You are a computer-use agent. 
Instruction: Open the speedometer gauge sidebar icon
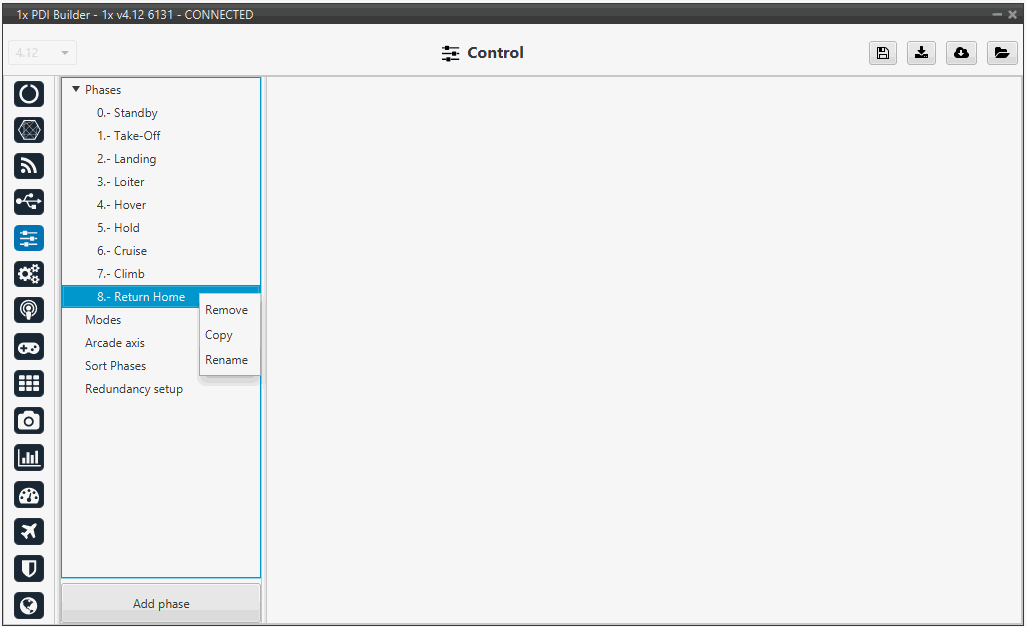coord(29,495)
